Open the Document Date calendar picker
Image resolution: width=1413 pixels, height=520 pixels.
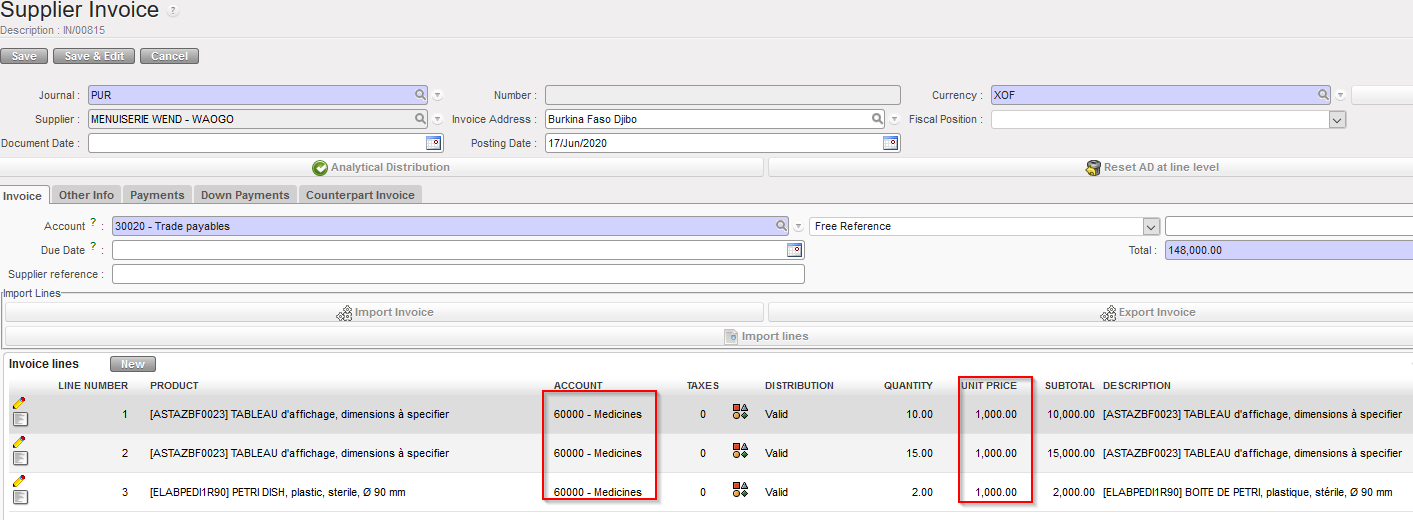coord(433,143)
